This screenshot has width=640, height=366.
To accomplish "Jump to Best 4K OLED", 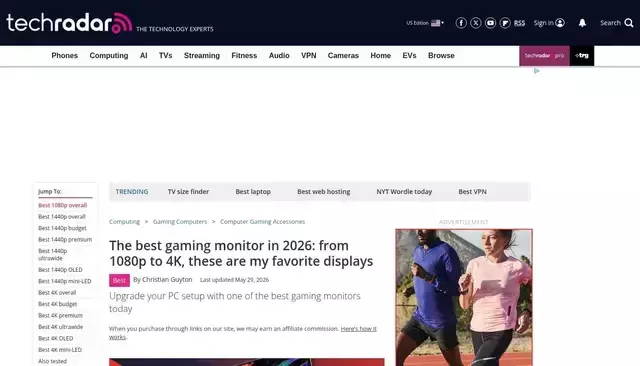I will (56, 338).
